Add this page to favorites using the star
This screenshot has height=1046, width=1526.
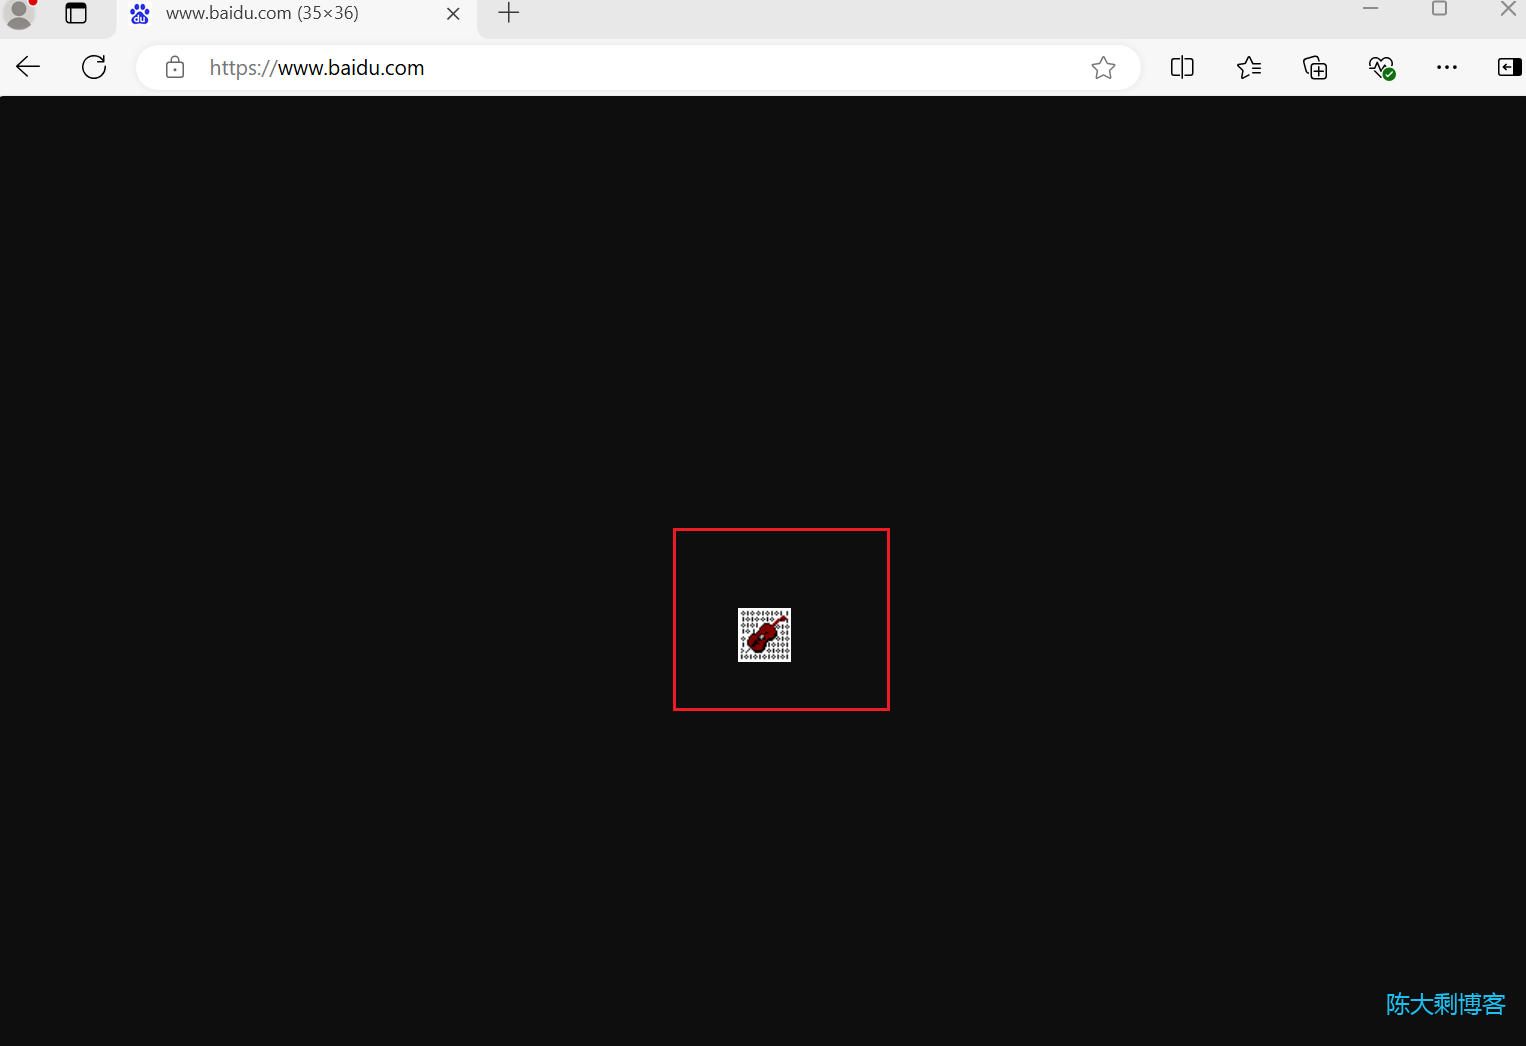tap(1103, 67)
